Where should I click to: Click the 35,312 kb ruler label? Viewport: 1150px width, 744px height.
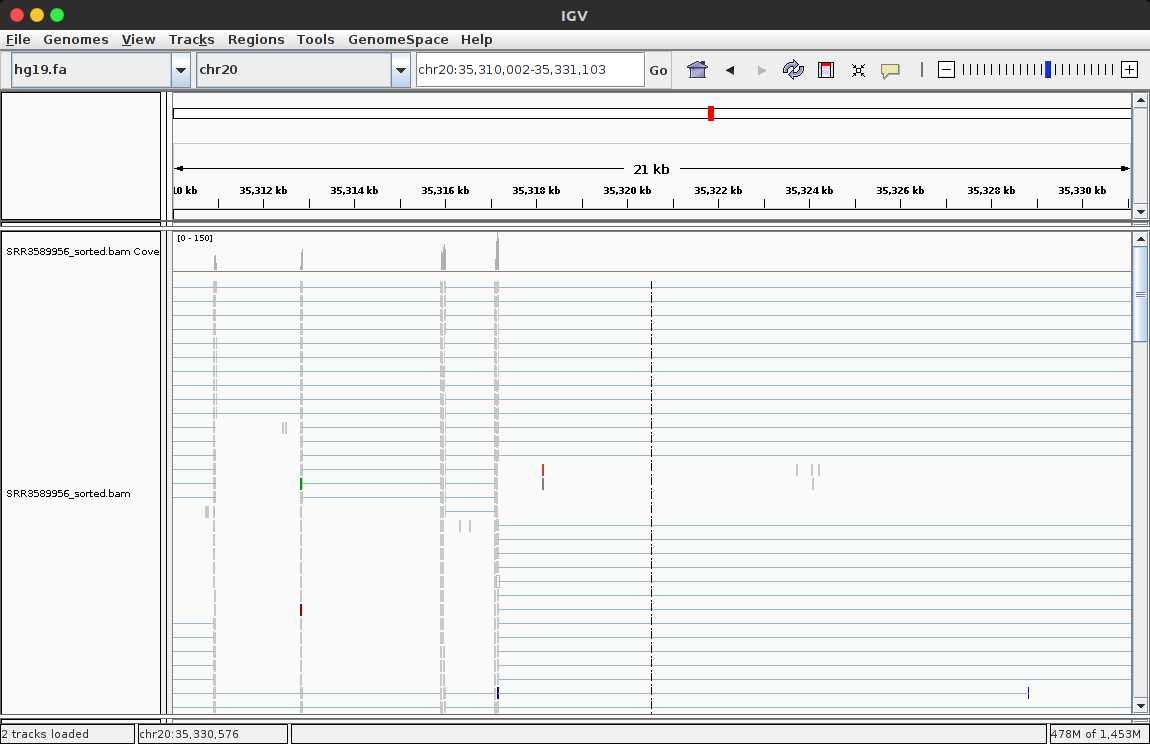263,190
